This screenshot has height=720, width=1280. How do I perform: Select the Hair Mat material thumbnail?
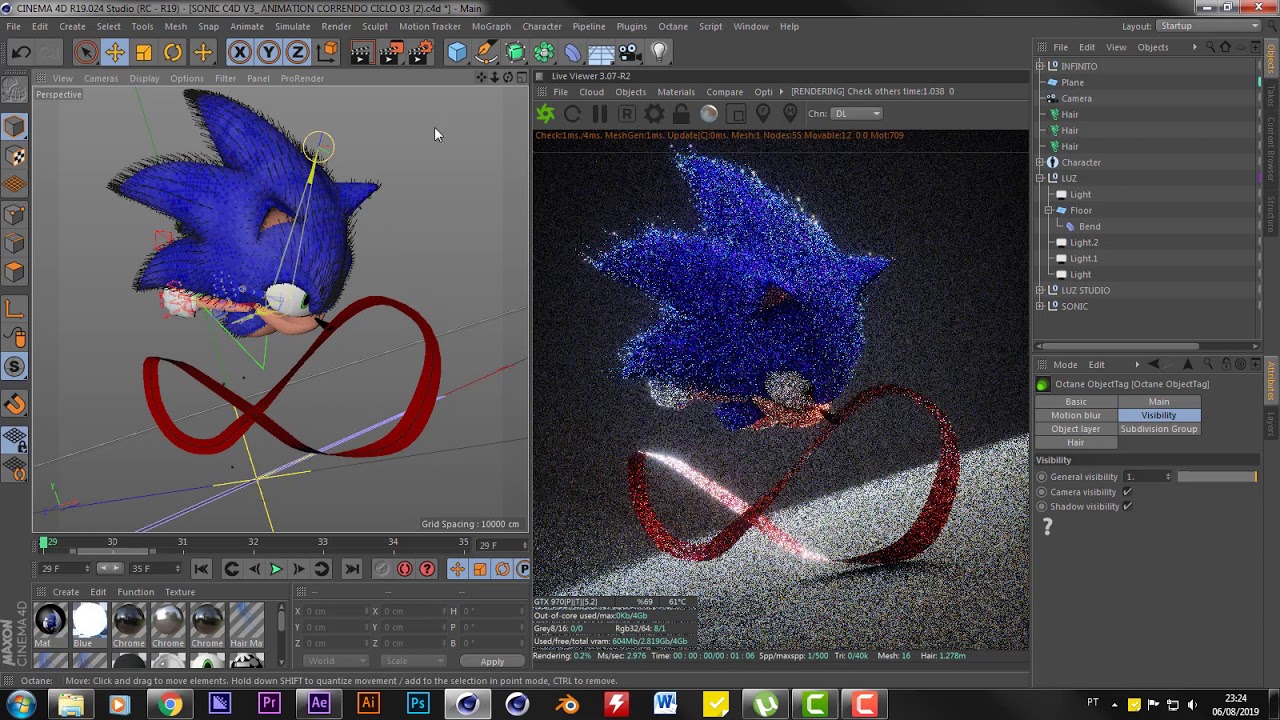pyautogui.click(x=246, y=624)
